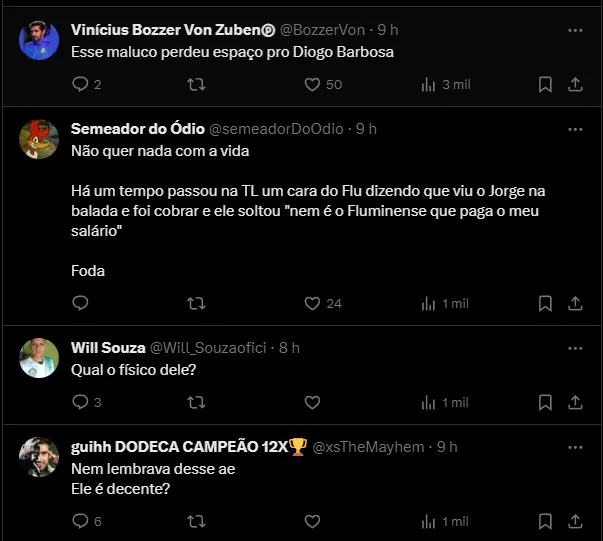The image size is (603, 541).
Task: Open the 8 h timestamp on Will's tweet
Action: [289, 348]
